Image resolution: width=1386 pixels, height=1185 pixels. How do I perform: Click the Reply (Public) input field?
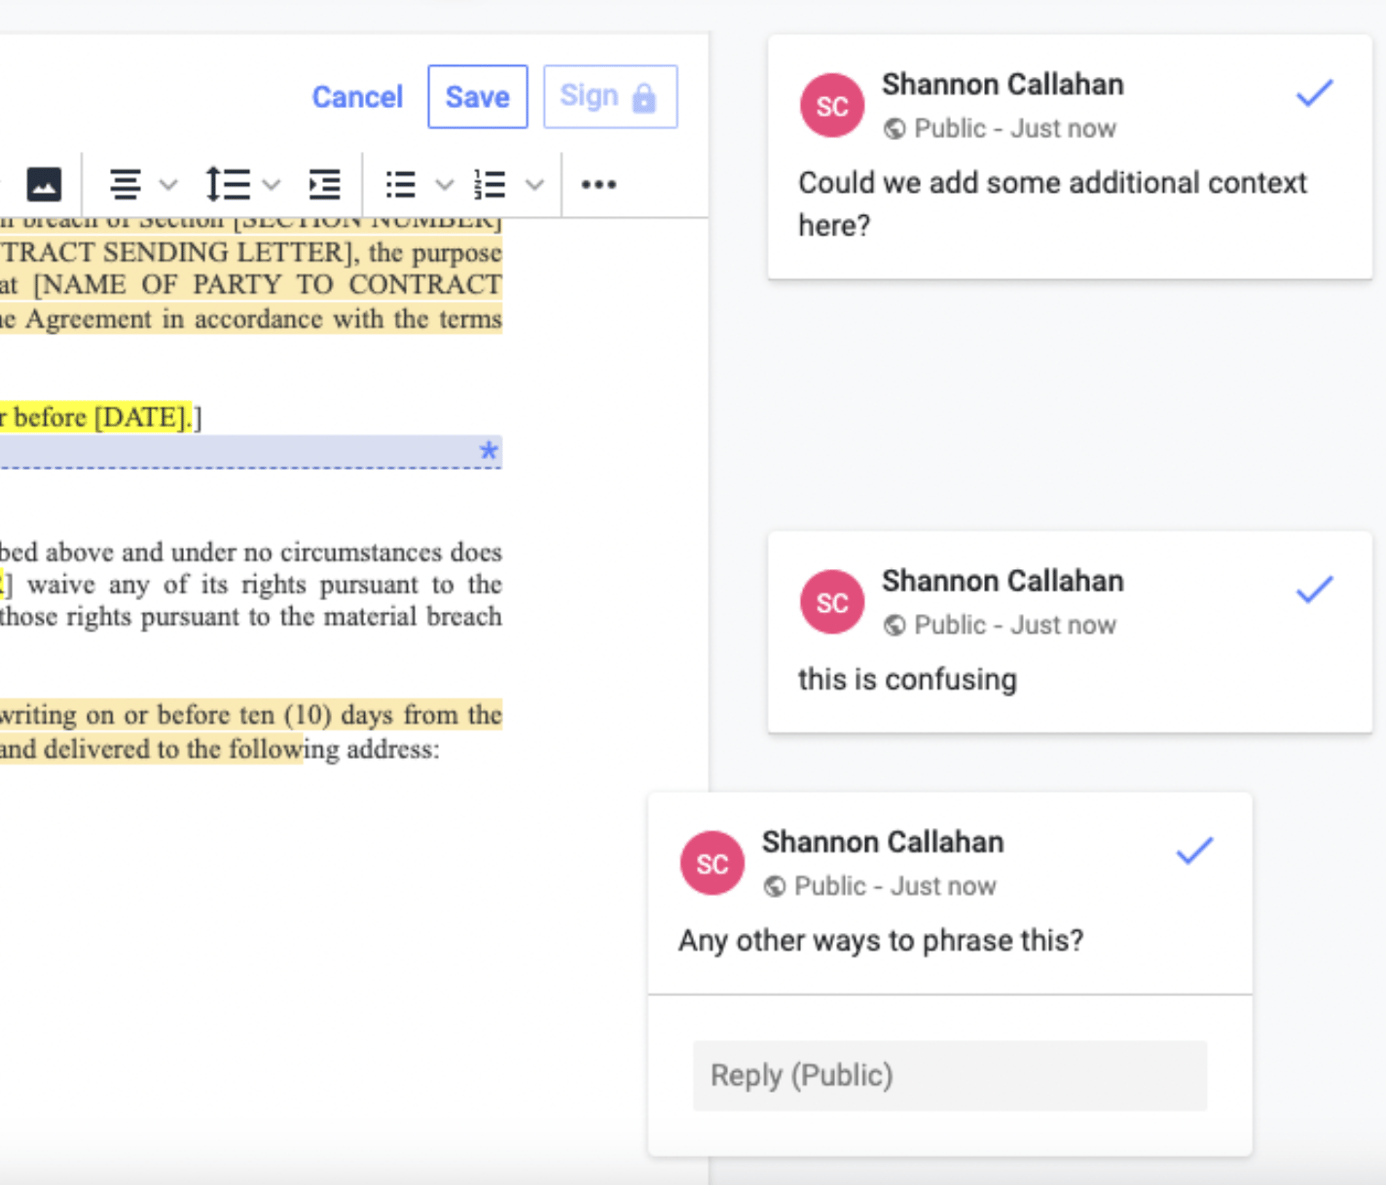[x=948, y=1075]
